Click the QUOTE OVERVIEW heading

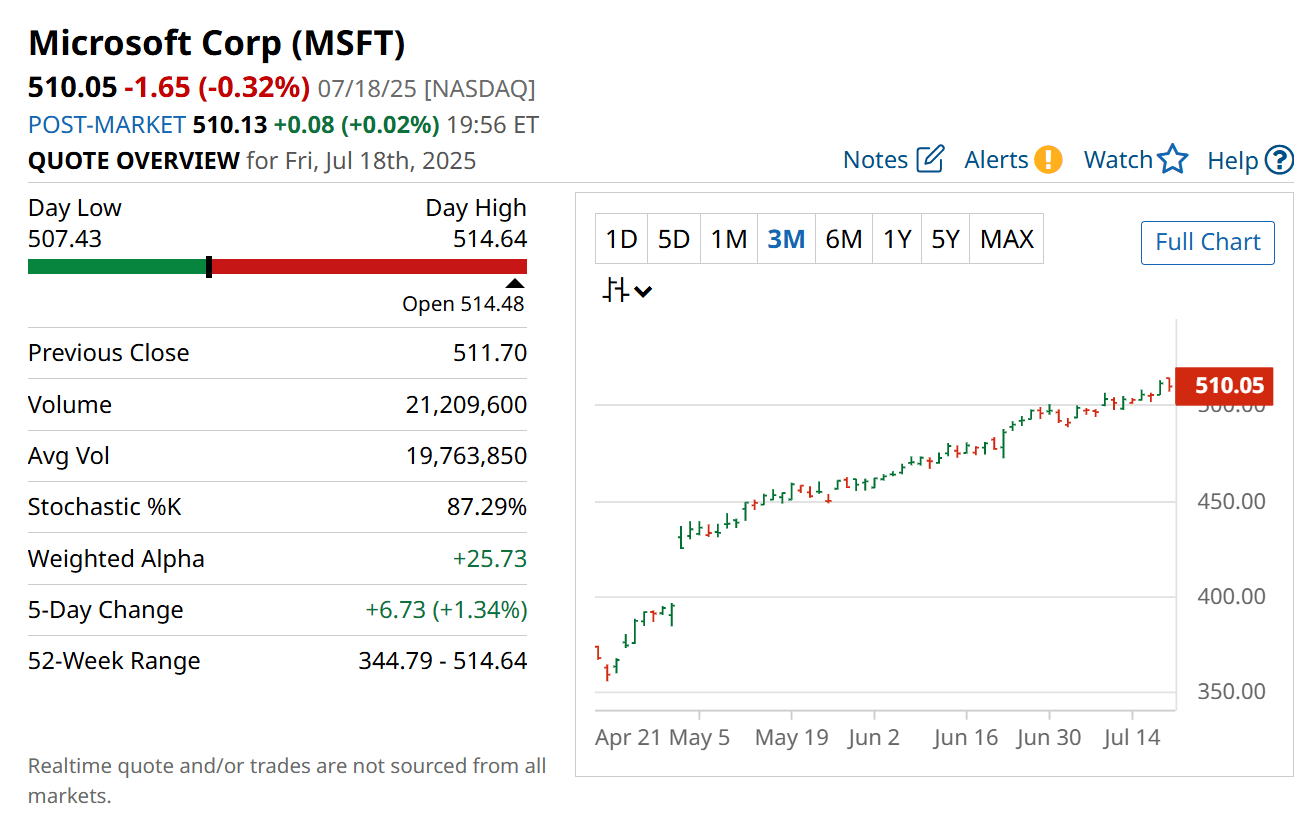[x=134, y=161]
